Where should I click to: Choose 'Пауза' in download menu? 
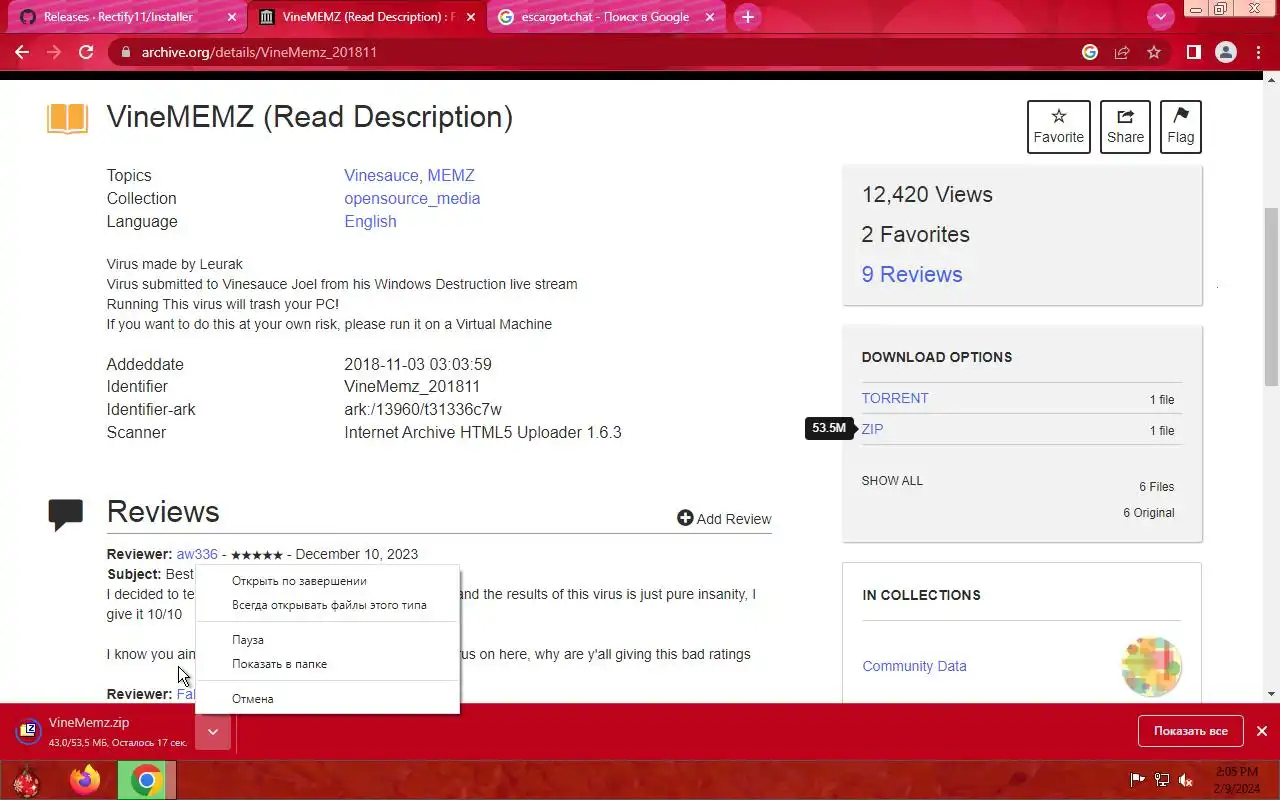[x=327, y=640]
